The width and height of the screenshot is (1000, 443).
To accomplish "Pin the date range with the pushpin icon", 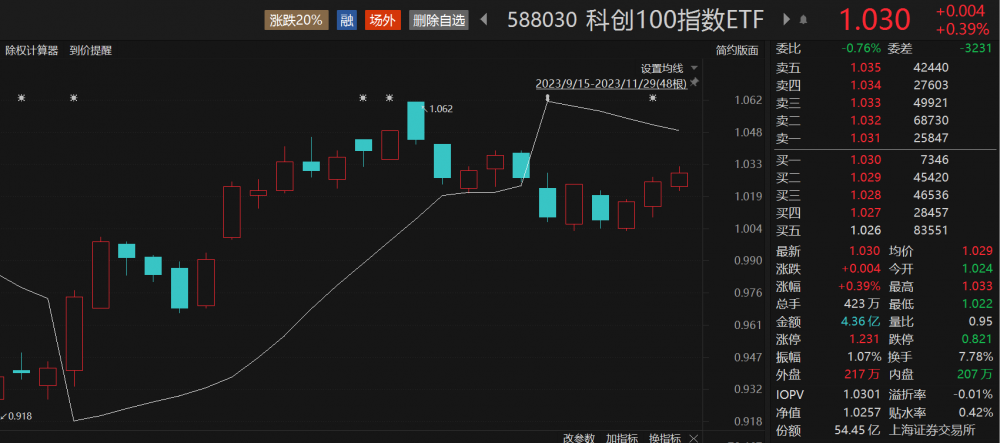I will point(695,83).
